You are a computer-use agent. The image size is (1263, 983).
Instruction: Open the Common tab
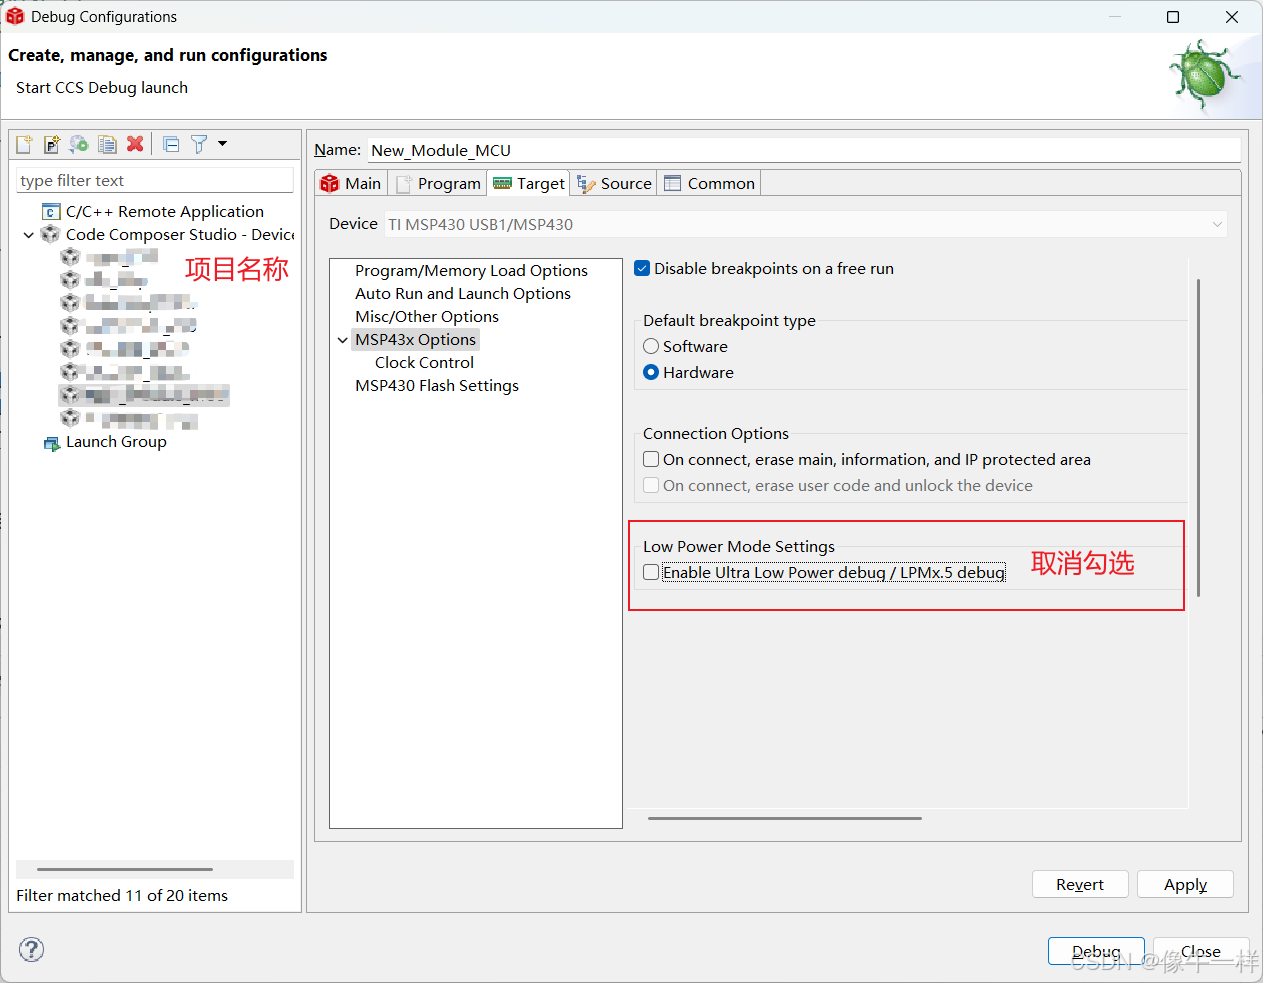tap(709, 183)
